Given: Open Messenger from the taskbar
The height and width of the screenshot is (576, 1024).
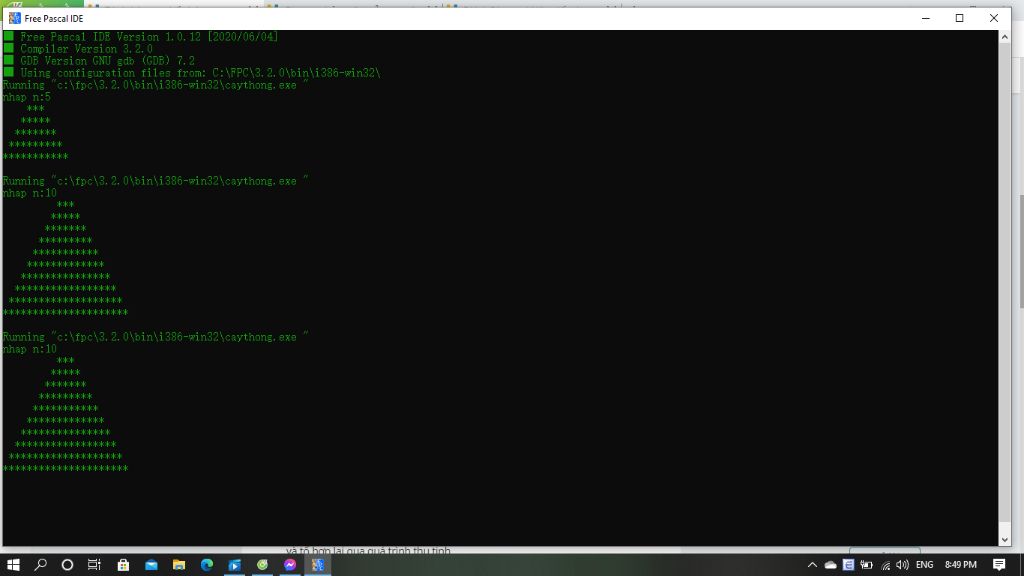Looking at the screenshot, I should tap(290, 565).
